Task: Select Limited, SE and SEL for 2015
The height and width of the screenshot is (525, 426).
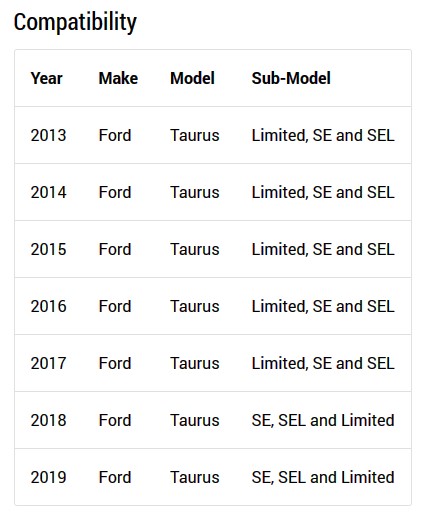Action: click(323, 249)
